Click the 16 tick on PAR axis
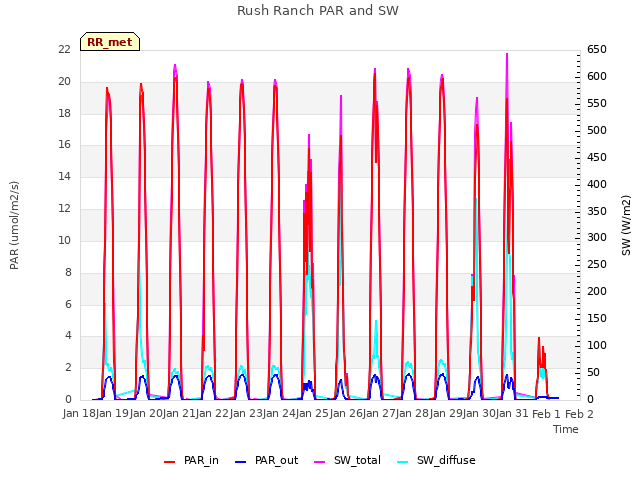Viewport: 640px width, 480px height. click(x=64, y=145)
